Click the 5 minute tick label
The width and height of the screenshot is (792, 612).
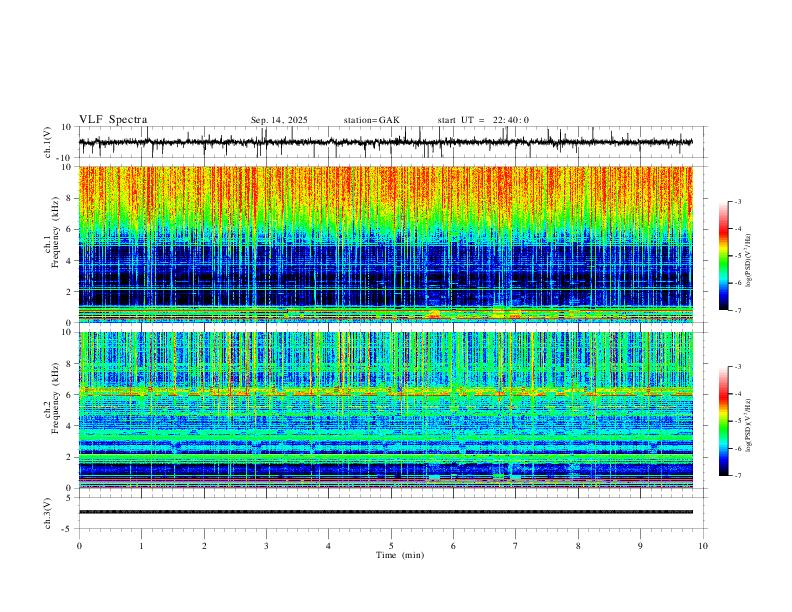coord(391,546)
